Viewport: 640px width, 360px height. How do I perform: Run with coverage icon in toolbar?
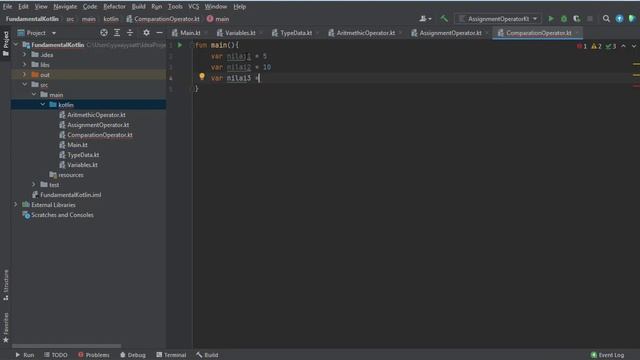click(577, 19)
